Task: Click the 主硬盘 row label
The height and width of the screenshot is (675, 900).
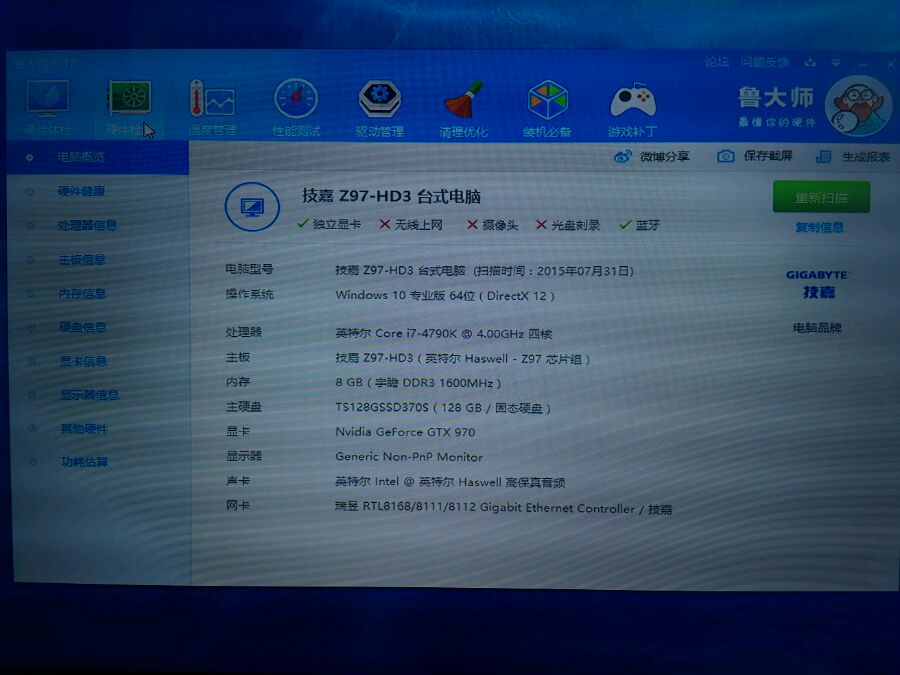Action: pyautogui.click(x=243, y=406)
